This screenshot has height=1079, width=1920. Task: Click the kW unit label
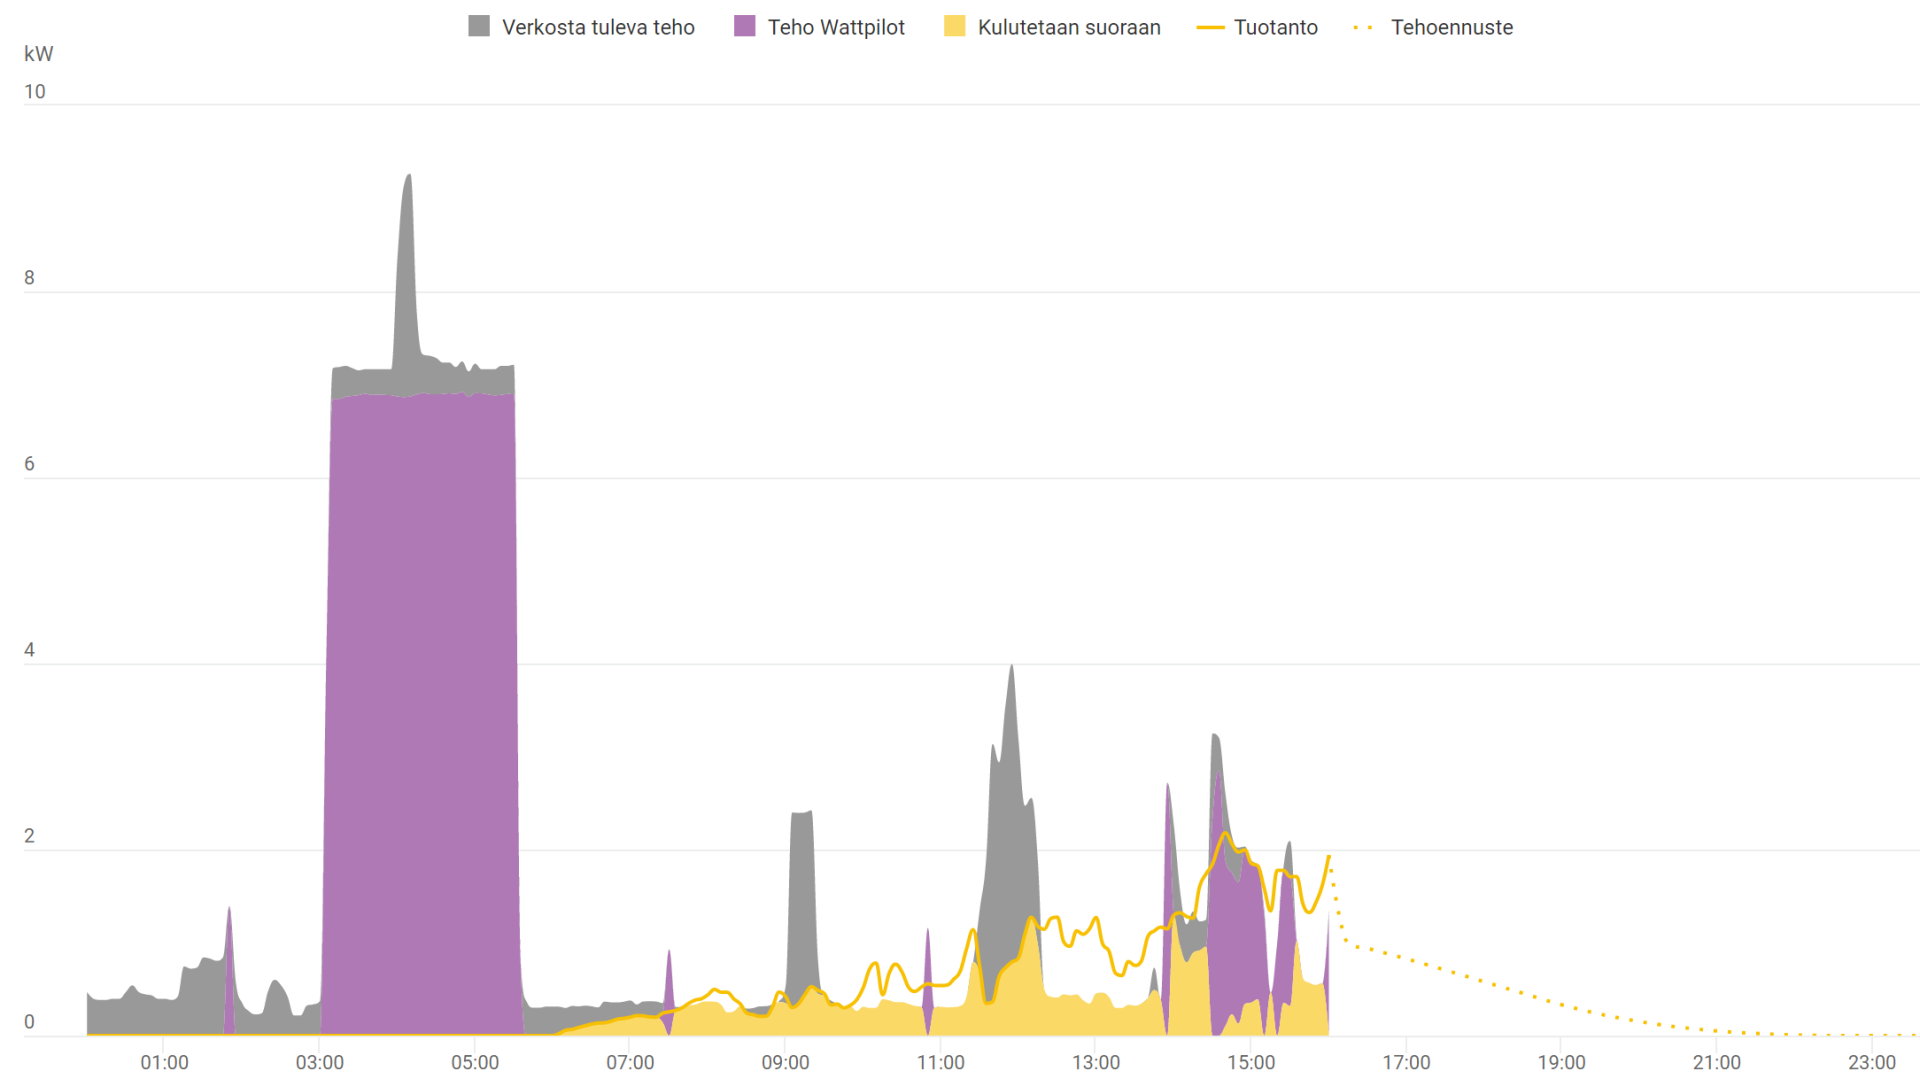click(39, 54)
